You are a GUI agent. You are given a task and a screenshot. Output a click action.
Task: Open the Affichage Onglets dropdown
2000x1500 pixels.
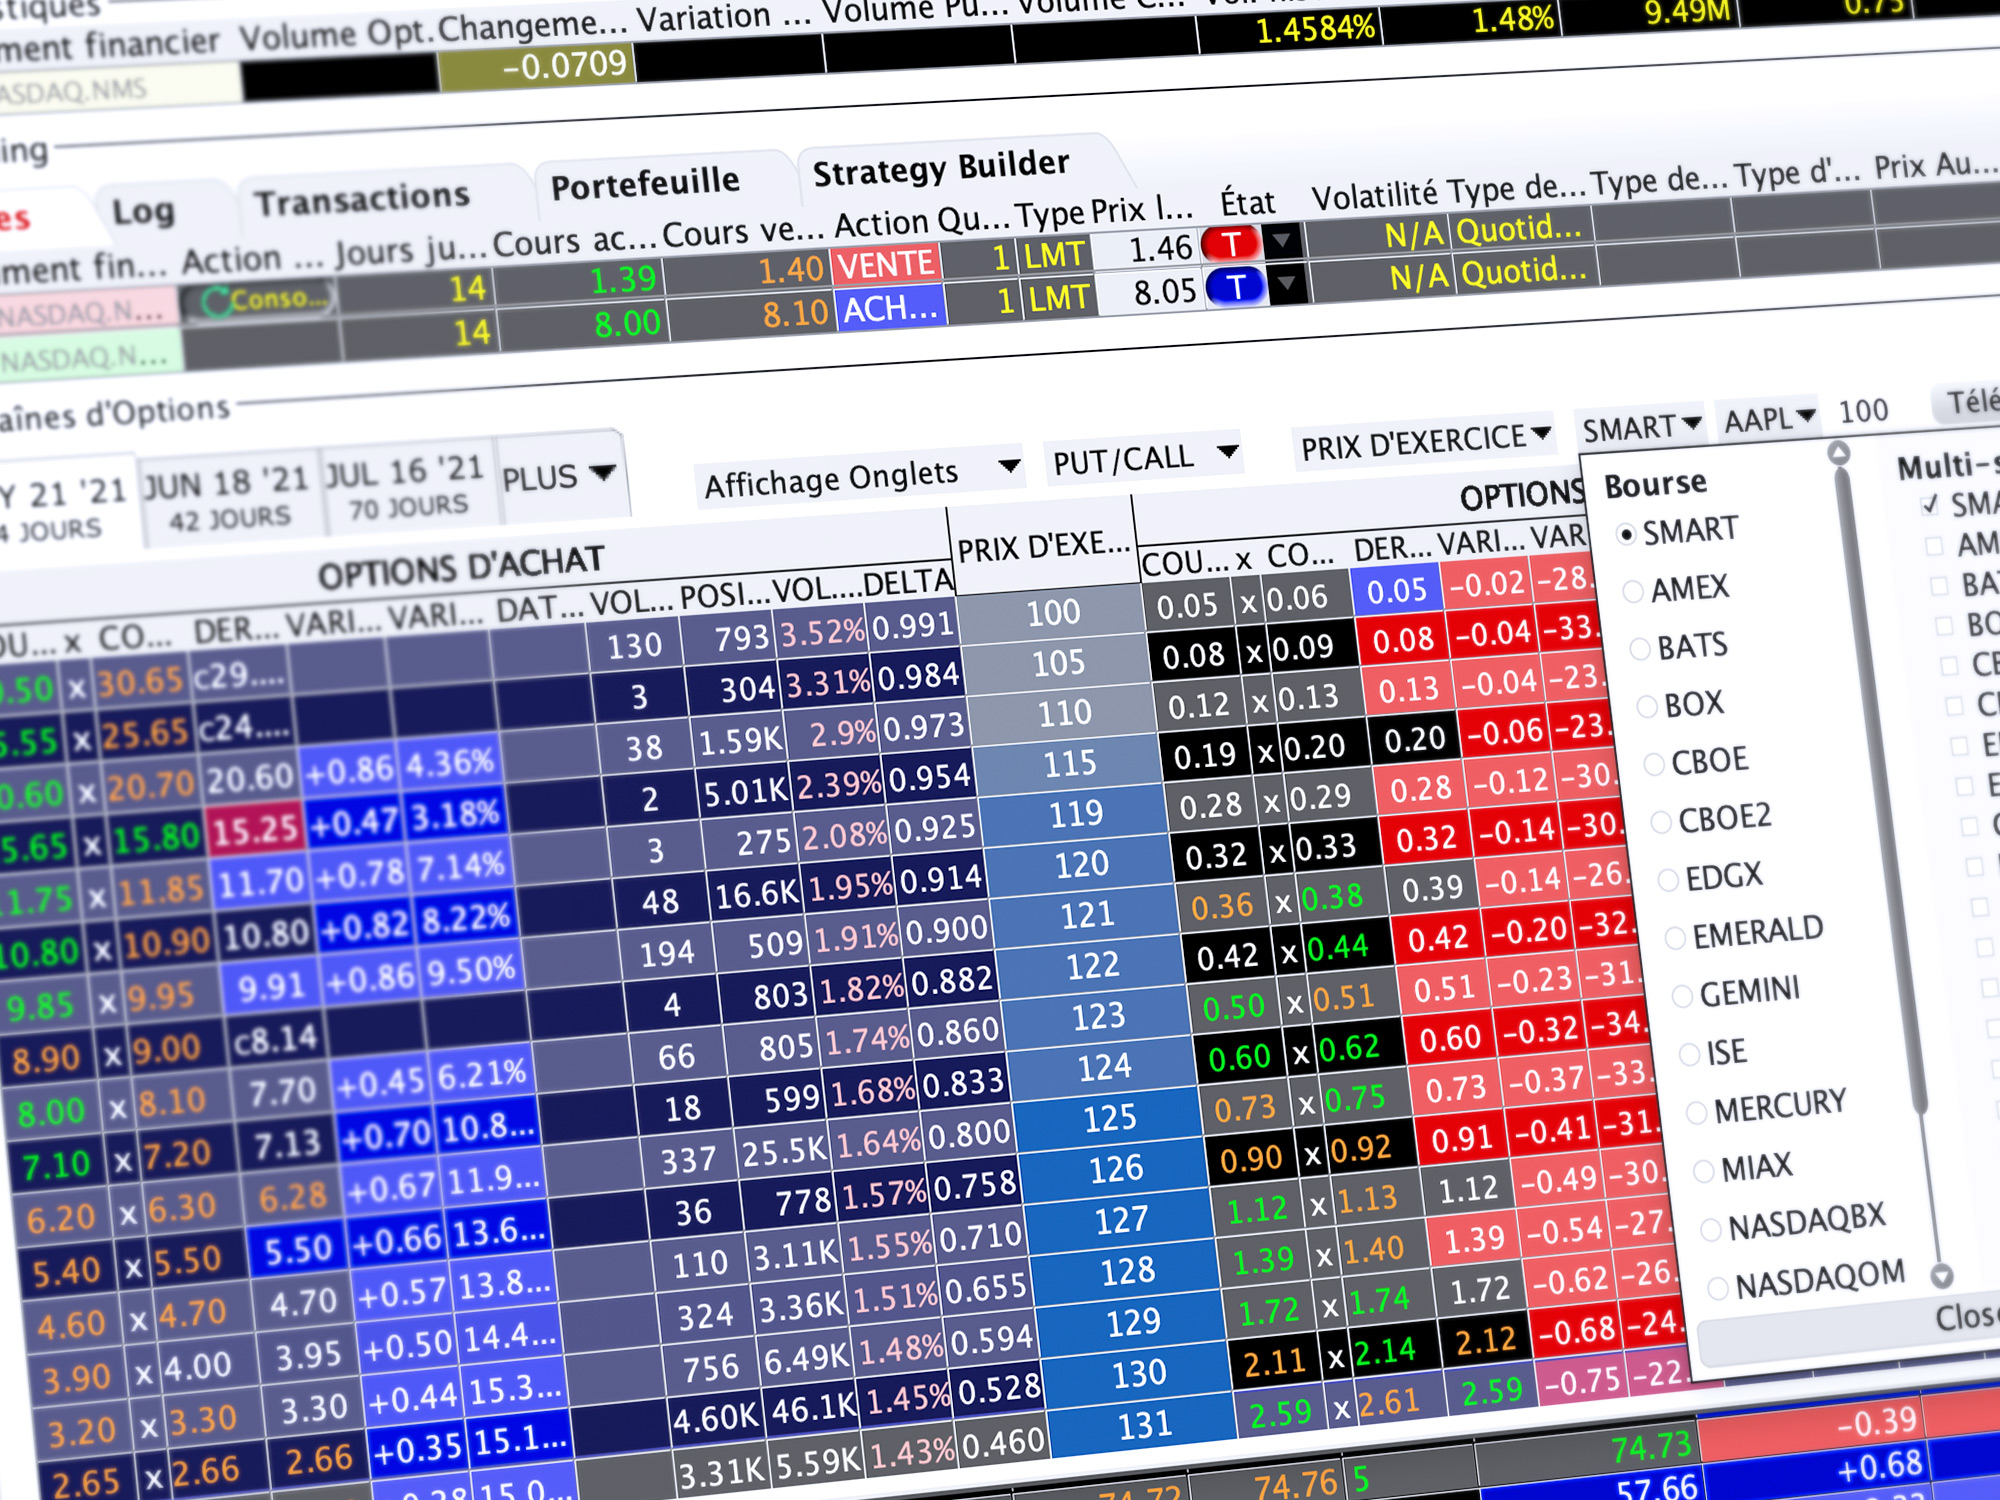click(861, 477)
